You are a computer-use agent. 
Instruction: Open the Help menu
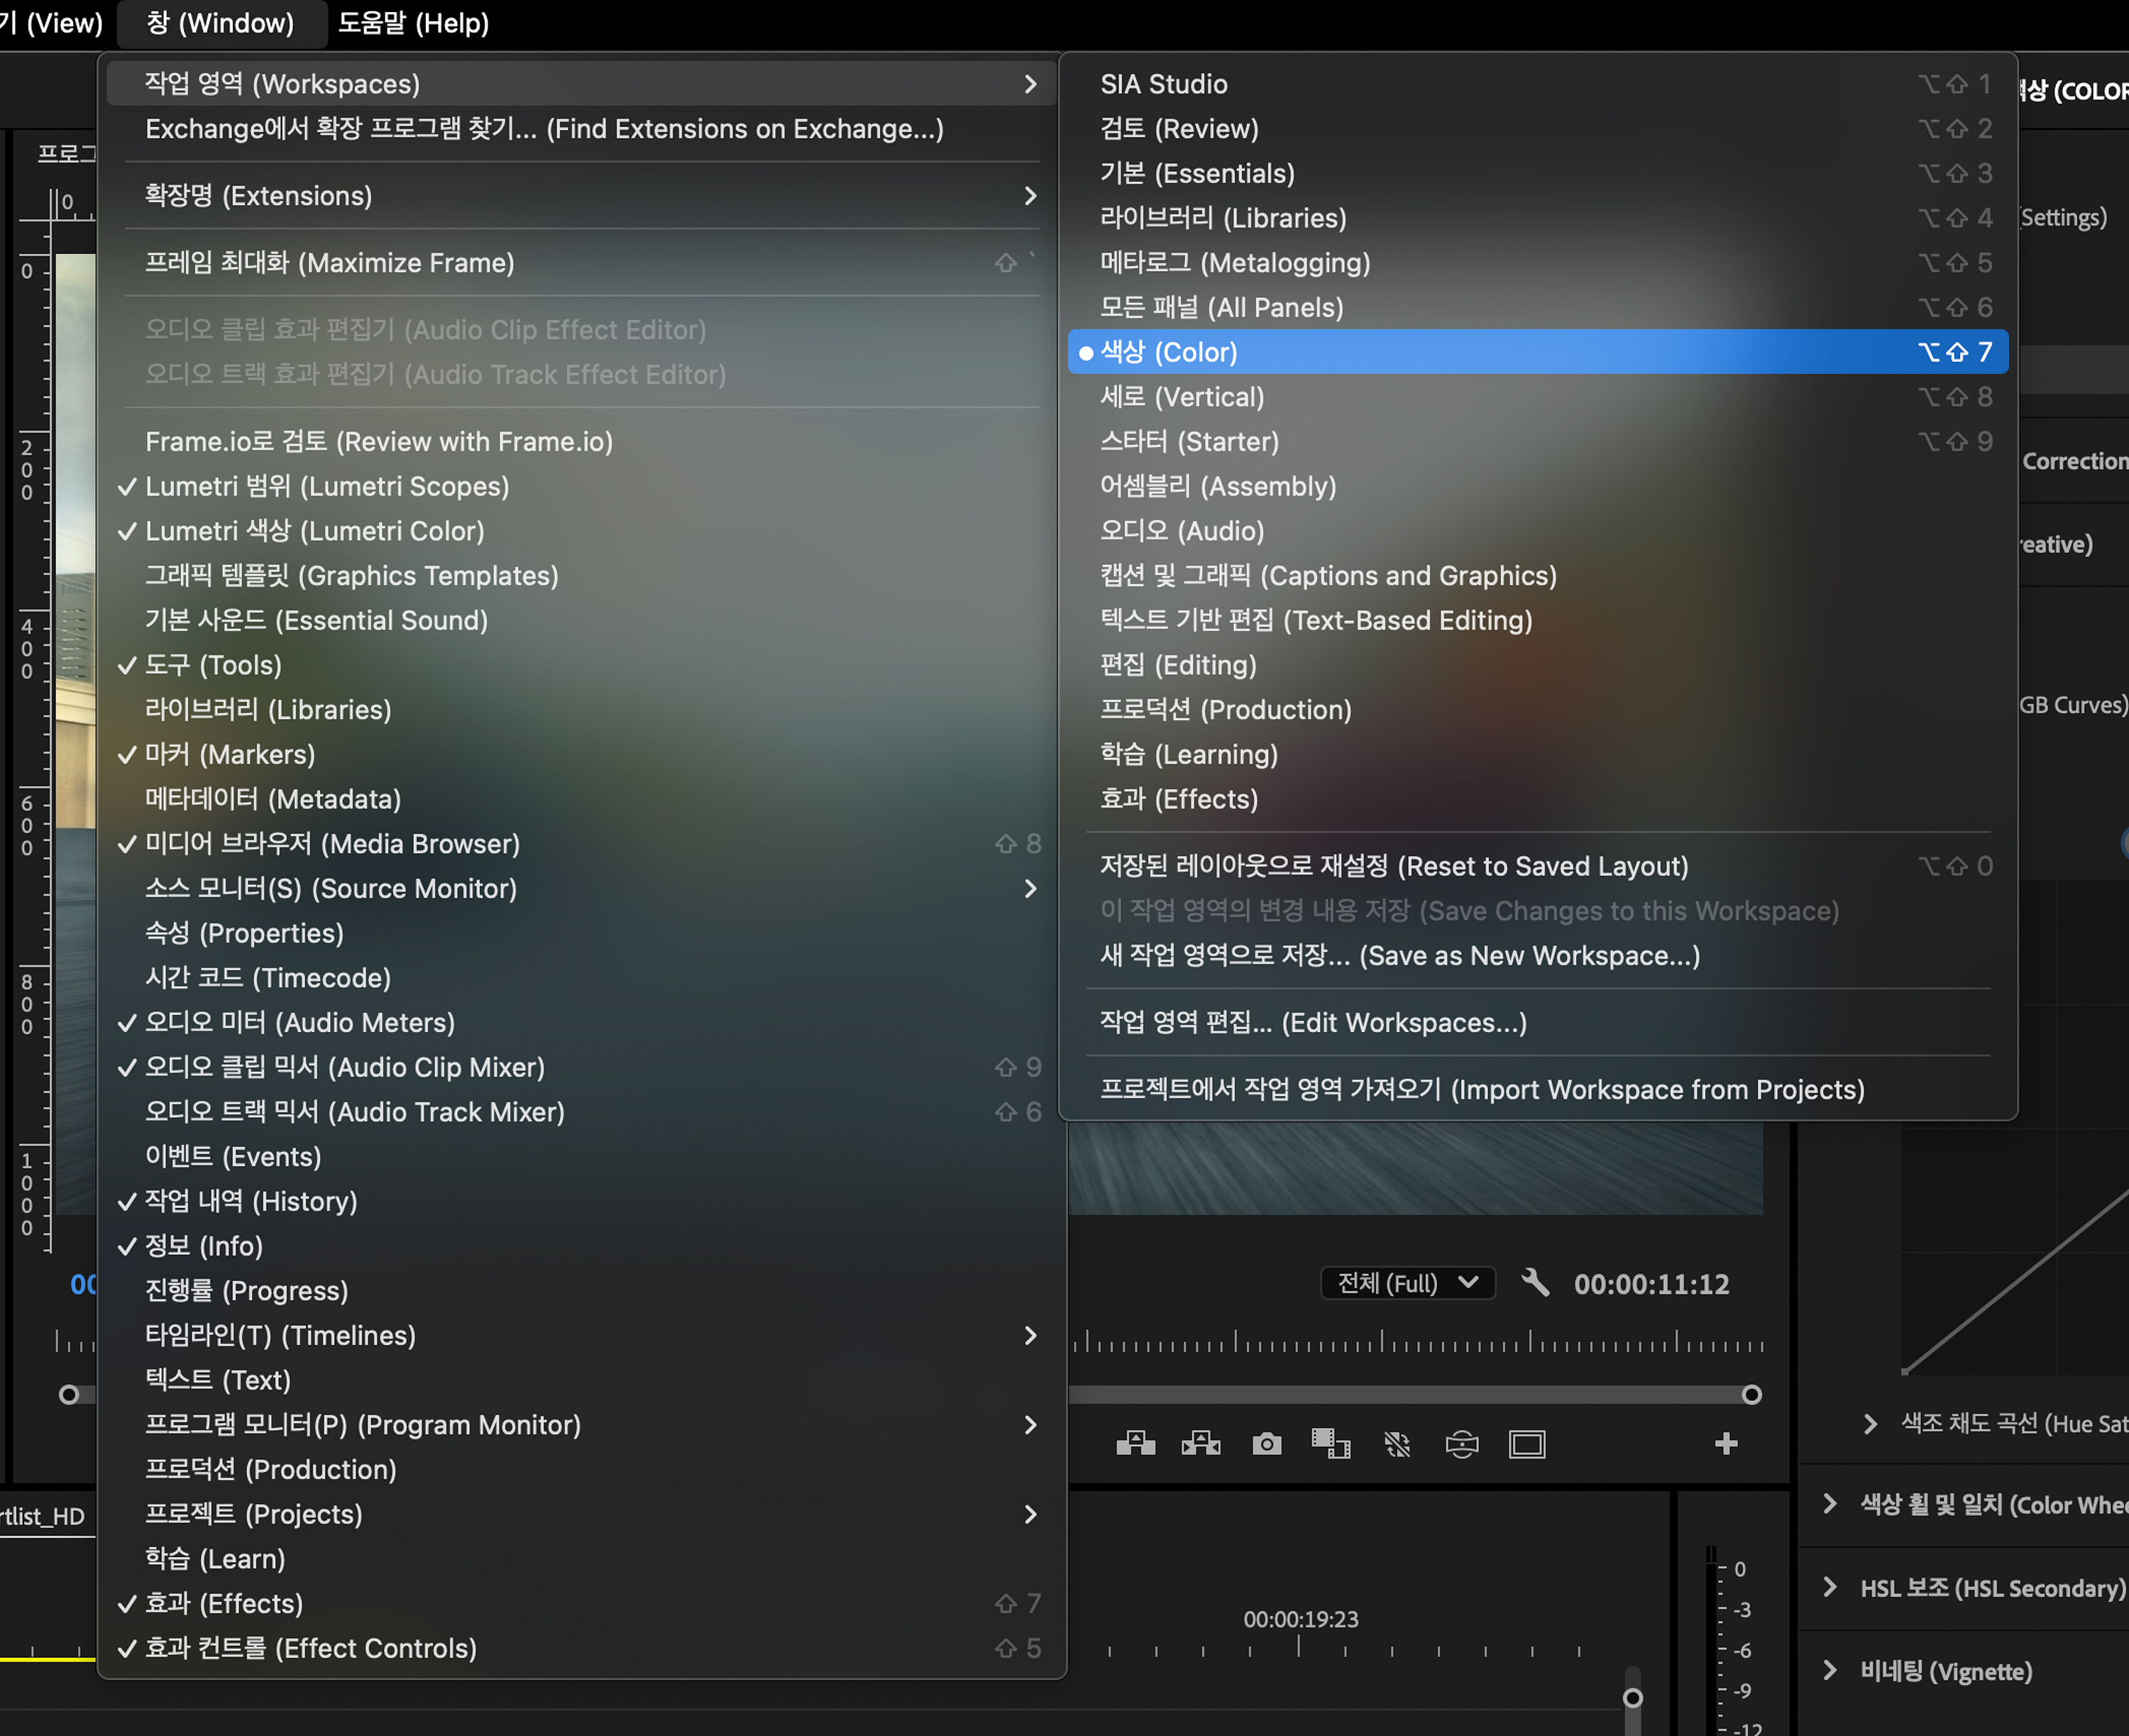tap(413, 23)
